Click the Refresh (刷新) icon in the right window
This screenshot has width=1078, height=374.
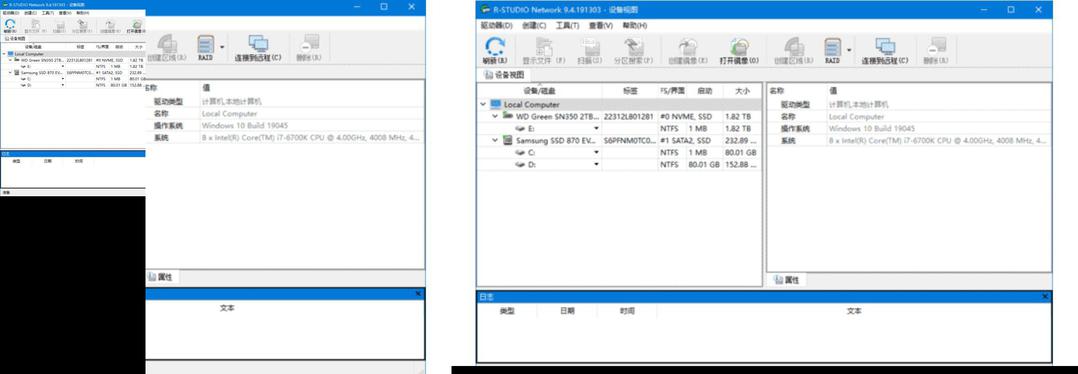click(495, 50)
